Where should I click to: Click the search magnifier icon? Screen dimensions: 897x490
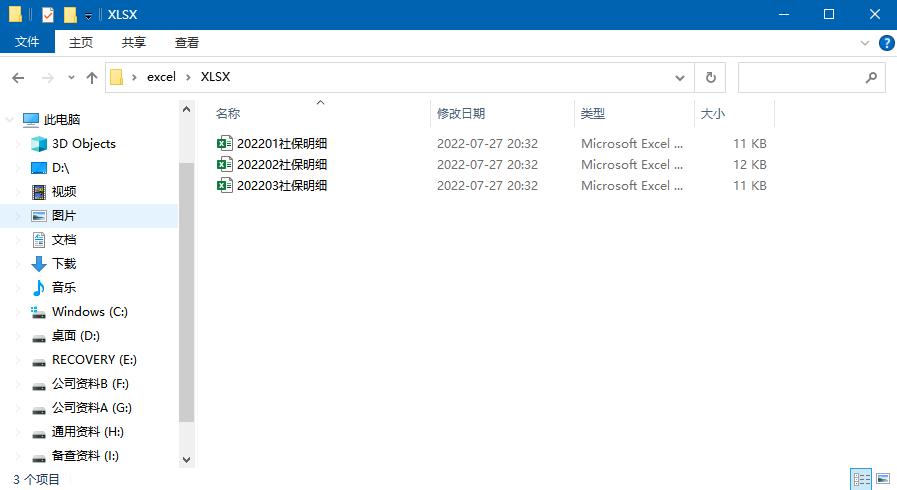(871, 77)
